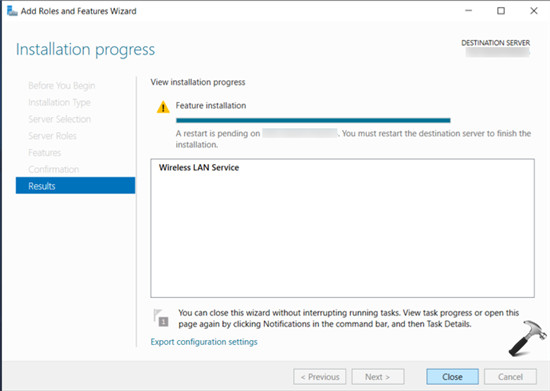
Task: Click the Previous button
Action: (x=320, y=377)
